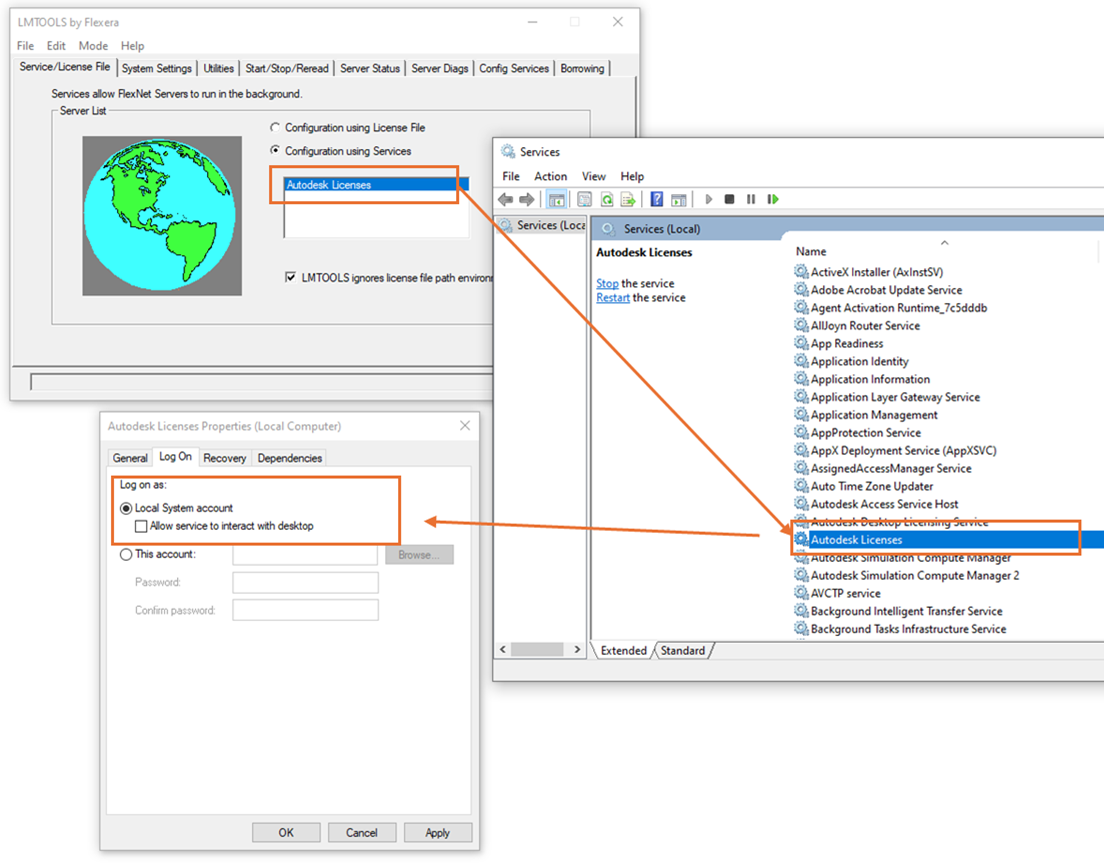Click This account name input field
Image resolution: width=1104 pixels, height=863 pixels.
point(305,555)
